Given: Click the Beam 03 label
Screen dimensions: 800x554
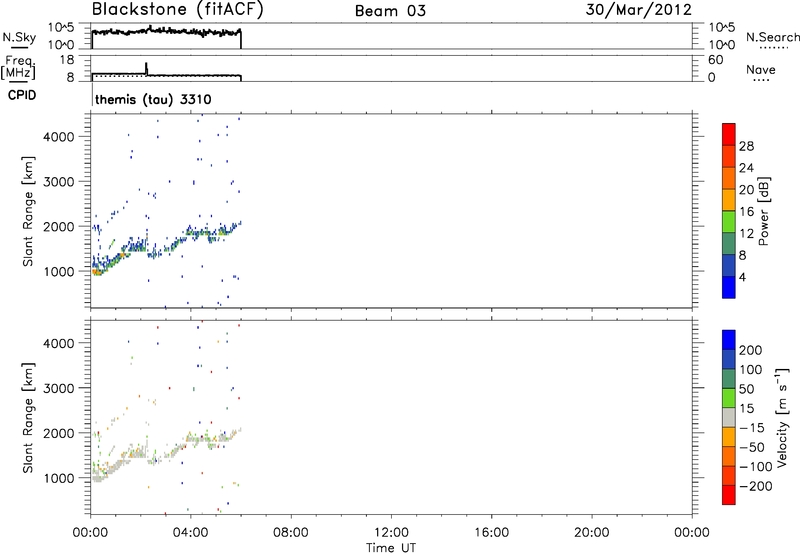Looking at the screenshot, I should point(390,11).
